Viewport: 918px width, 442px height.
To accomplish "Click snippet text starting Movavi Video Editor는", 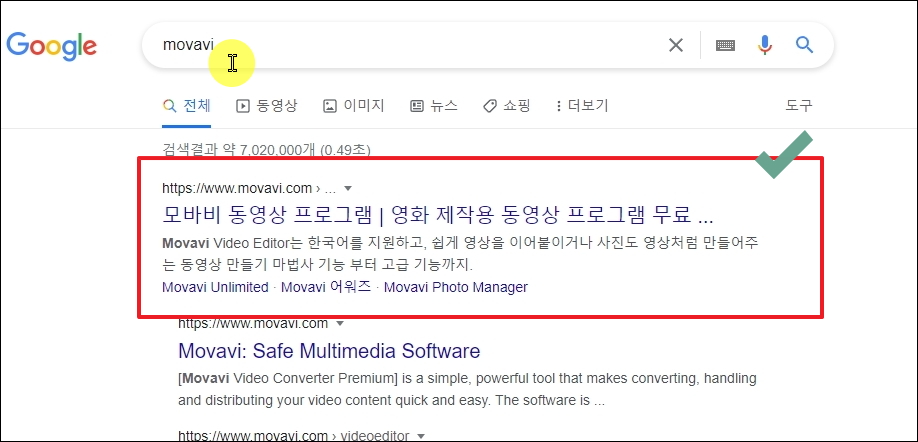I will (460, 253).
